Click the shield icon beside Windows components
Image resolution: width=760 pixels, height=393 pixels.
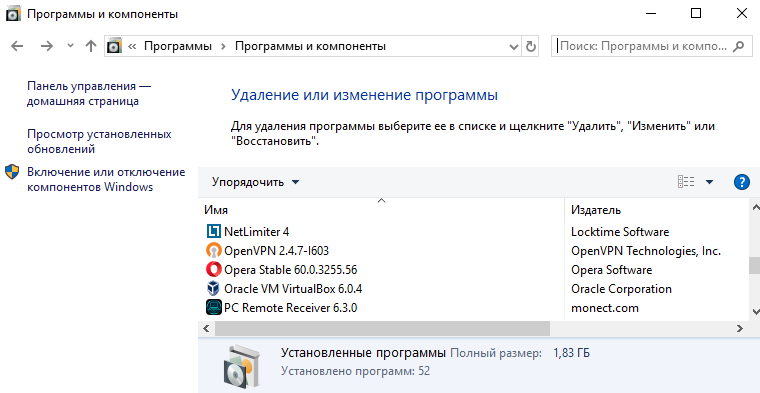[x=12, y=172]
